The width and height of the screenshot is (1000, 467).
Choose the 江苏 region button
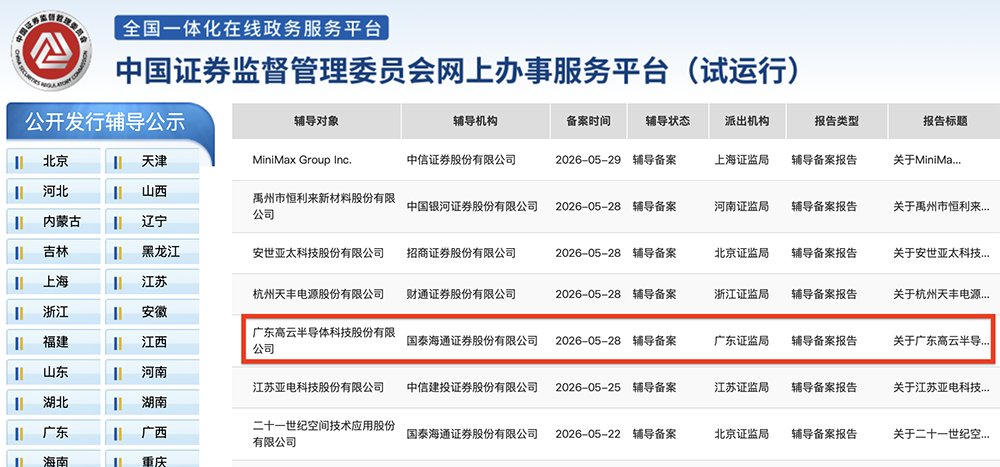point(152,282)
